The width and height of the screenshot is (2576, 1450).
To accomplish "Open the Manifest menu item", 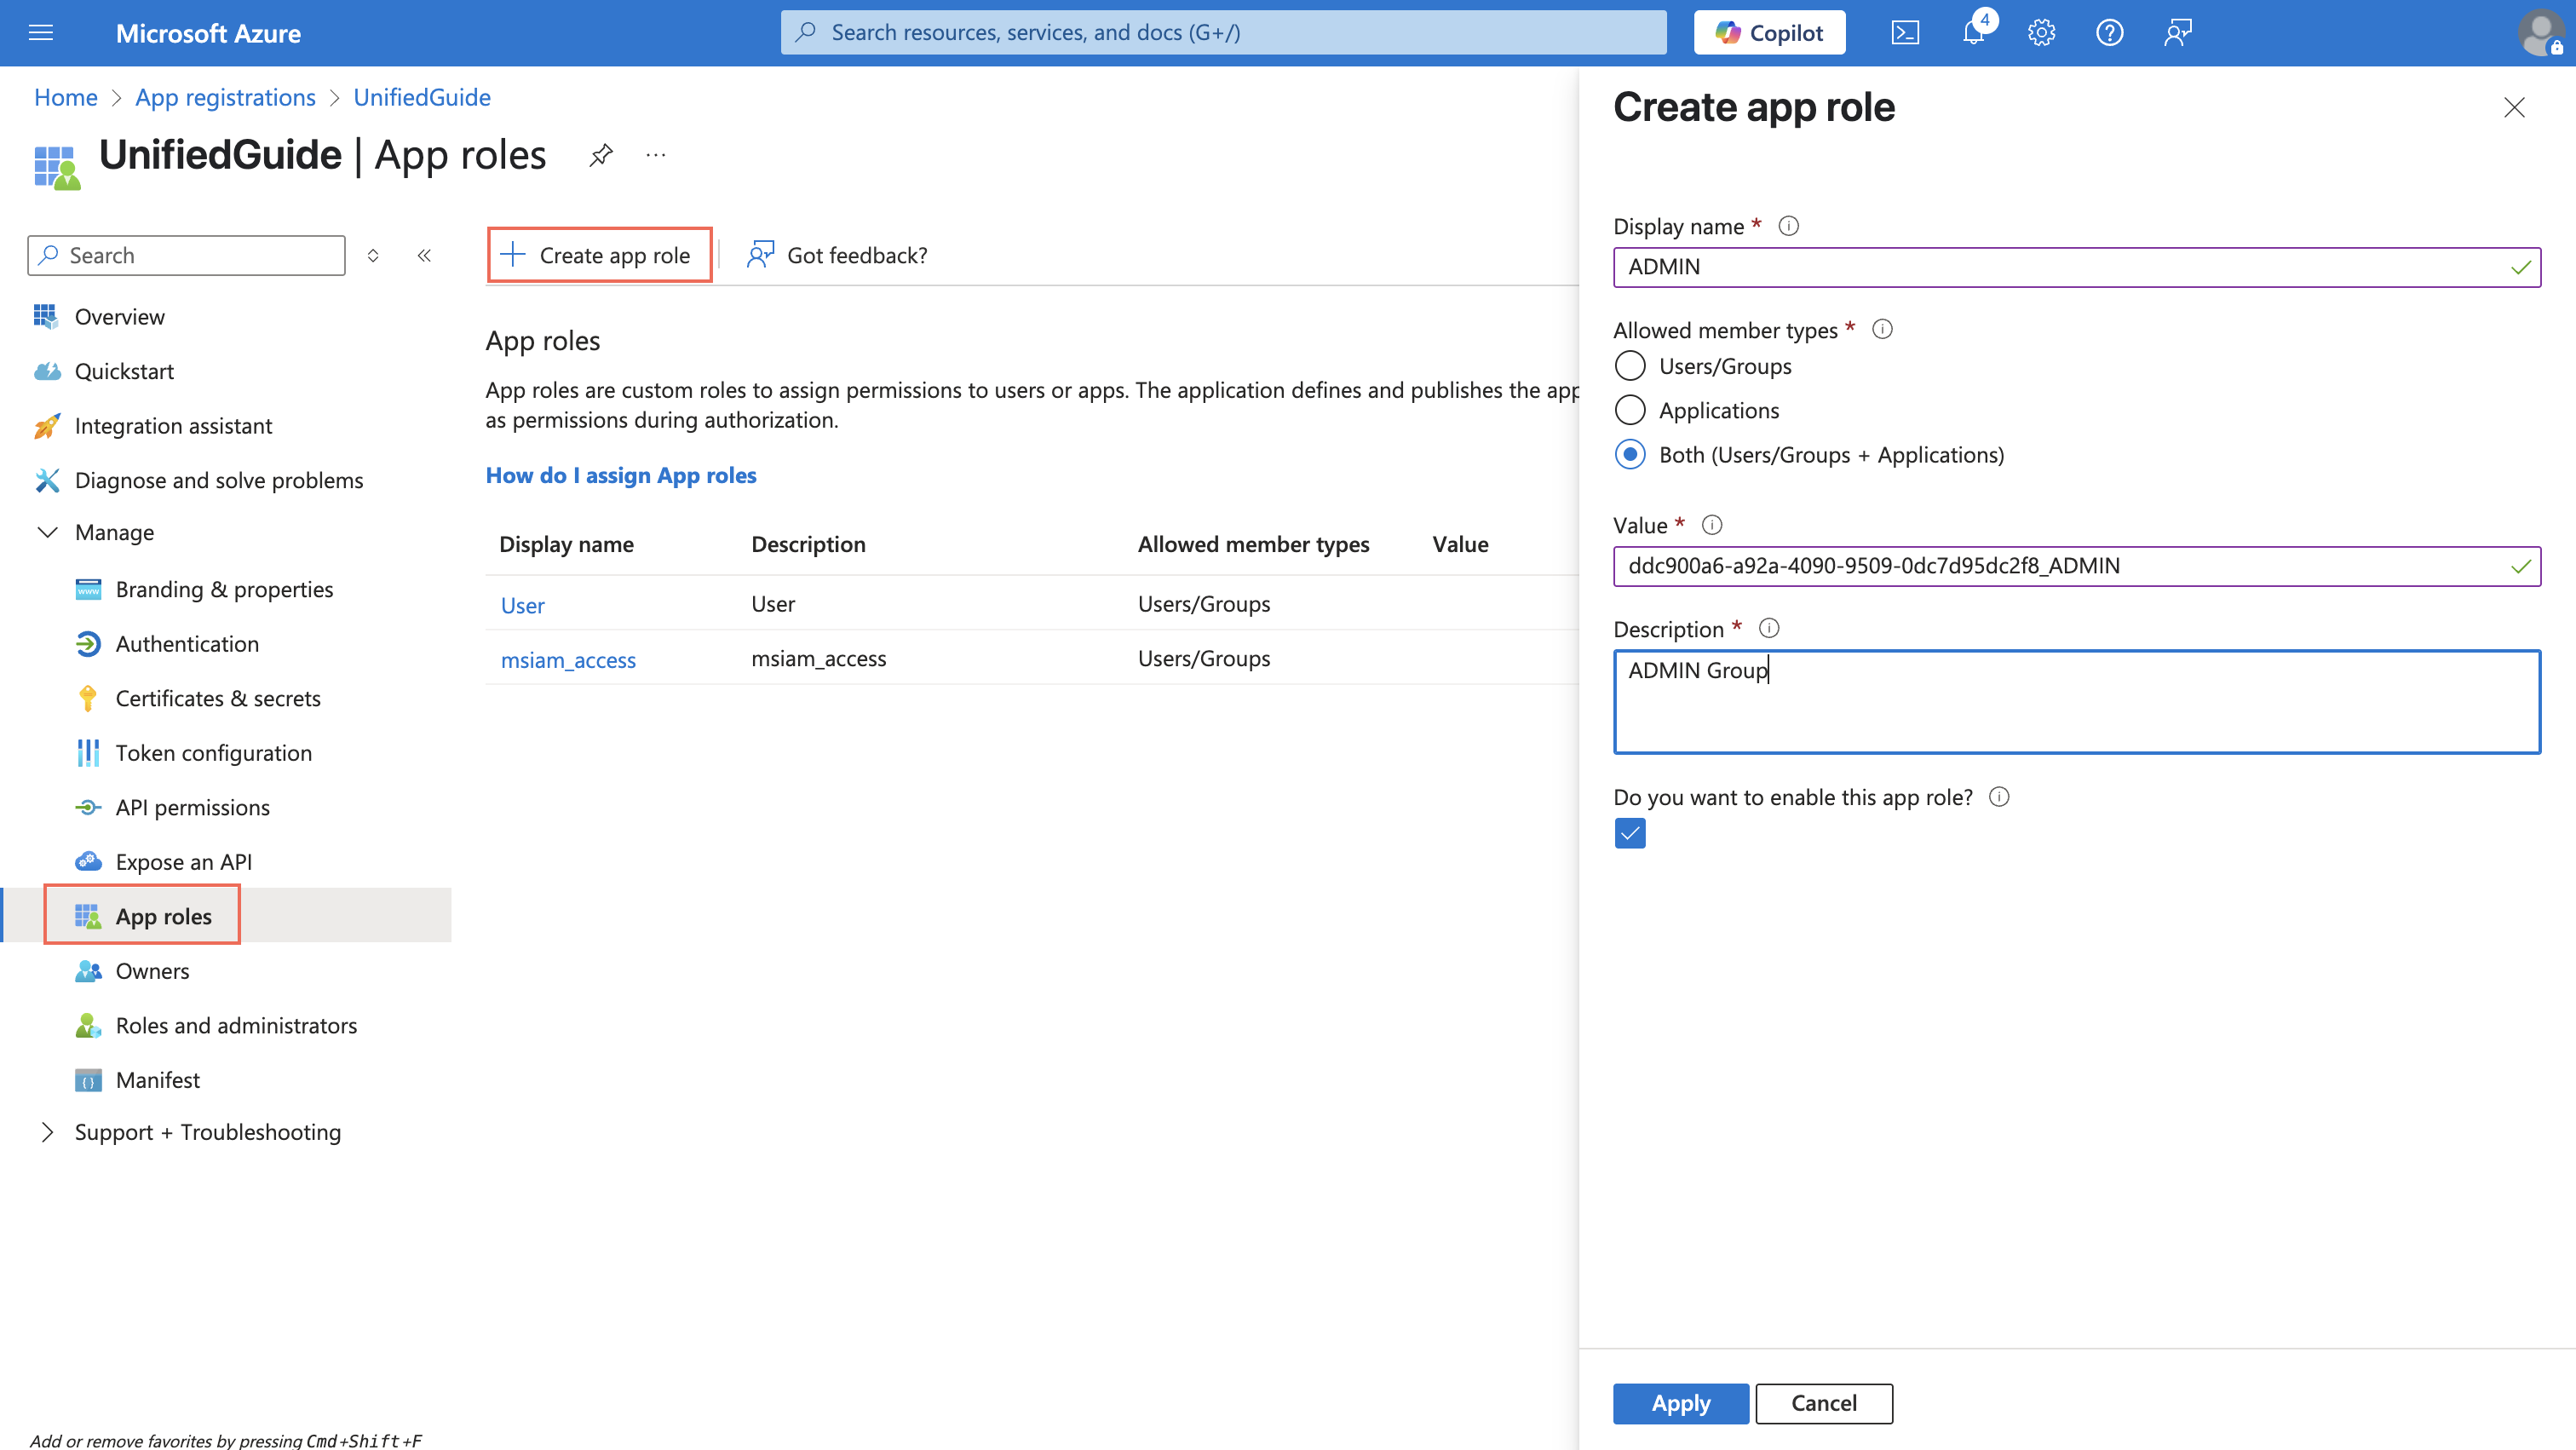I will click(x=157, y=1080).
